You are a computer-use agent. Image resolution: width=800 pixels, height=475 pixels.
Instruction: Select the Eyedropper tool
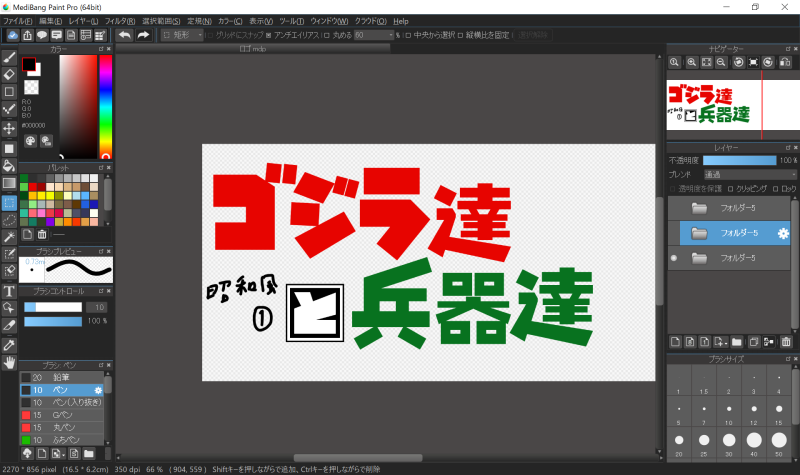pos(9,345)
